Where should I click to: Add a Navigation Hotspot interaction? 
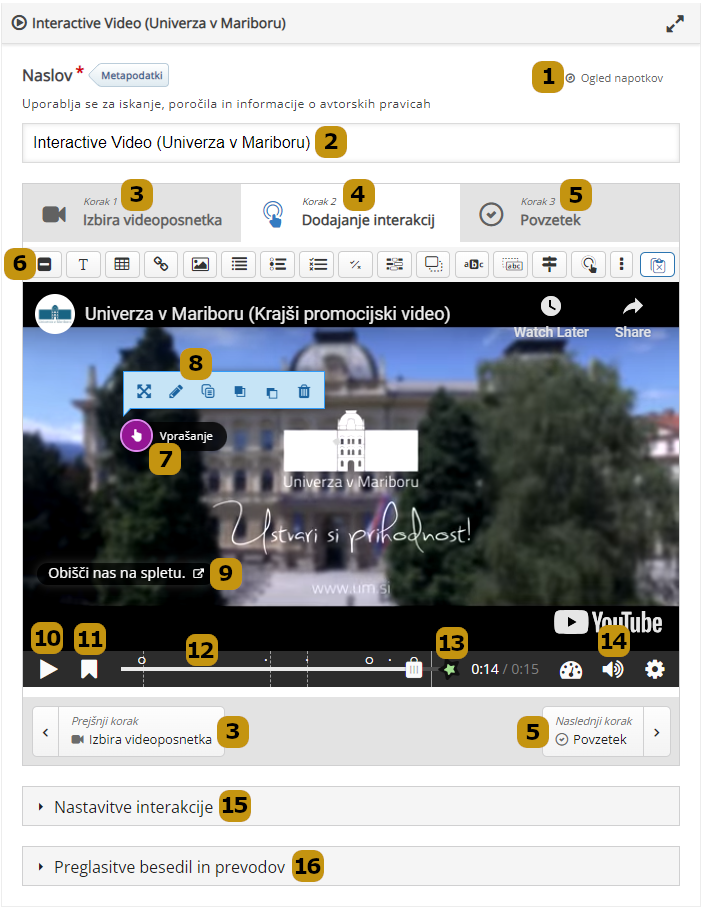point(588,265)
